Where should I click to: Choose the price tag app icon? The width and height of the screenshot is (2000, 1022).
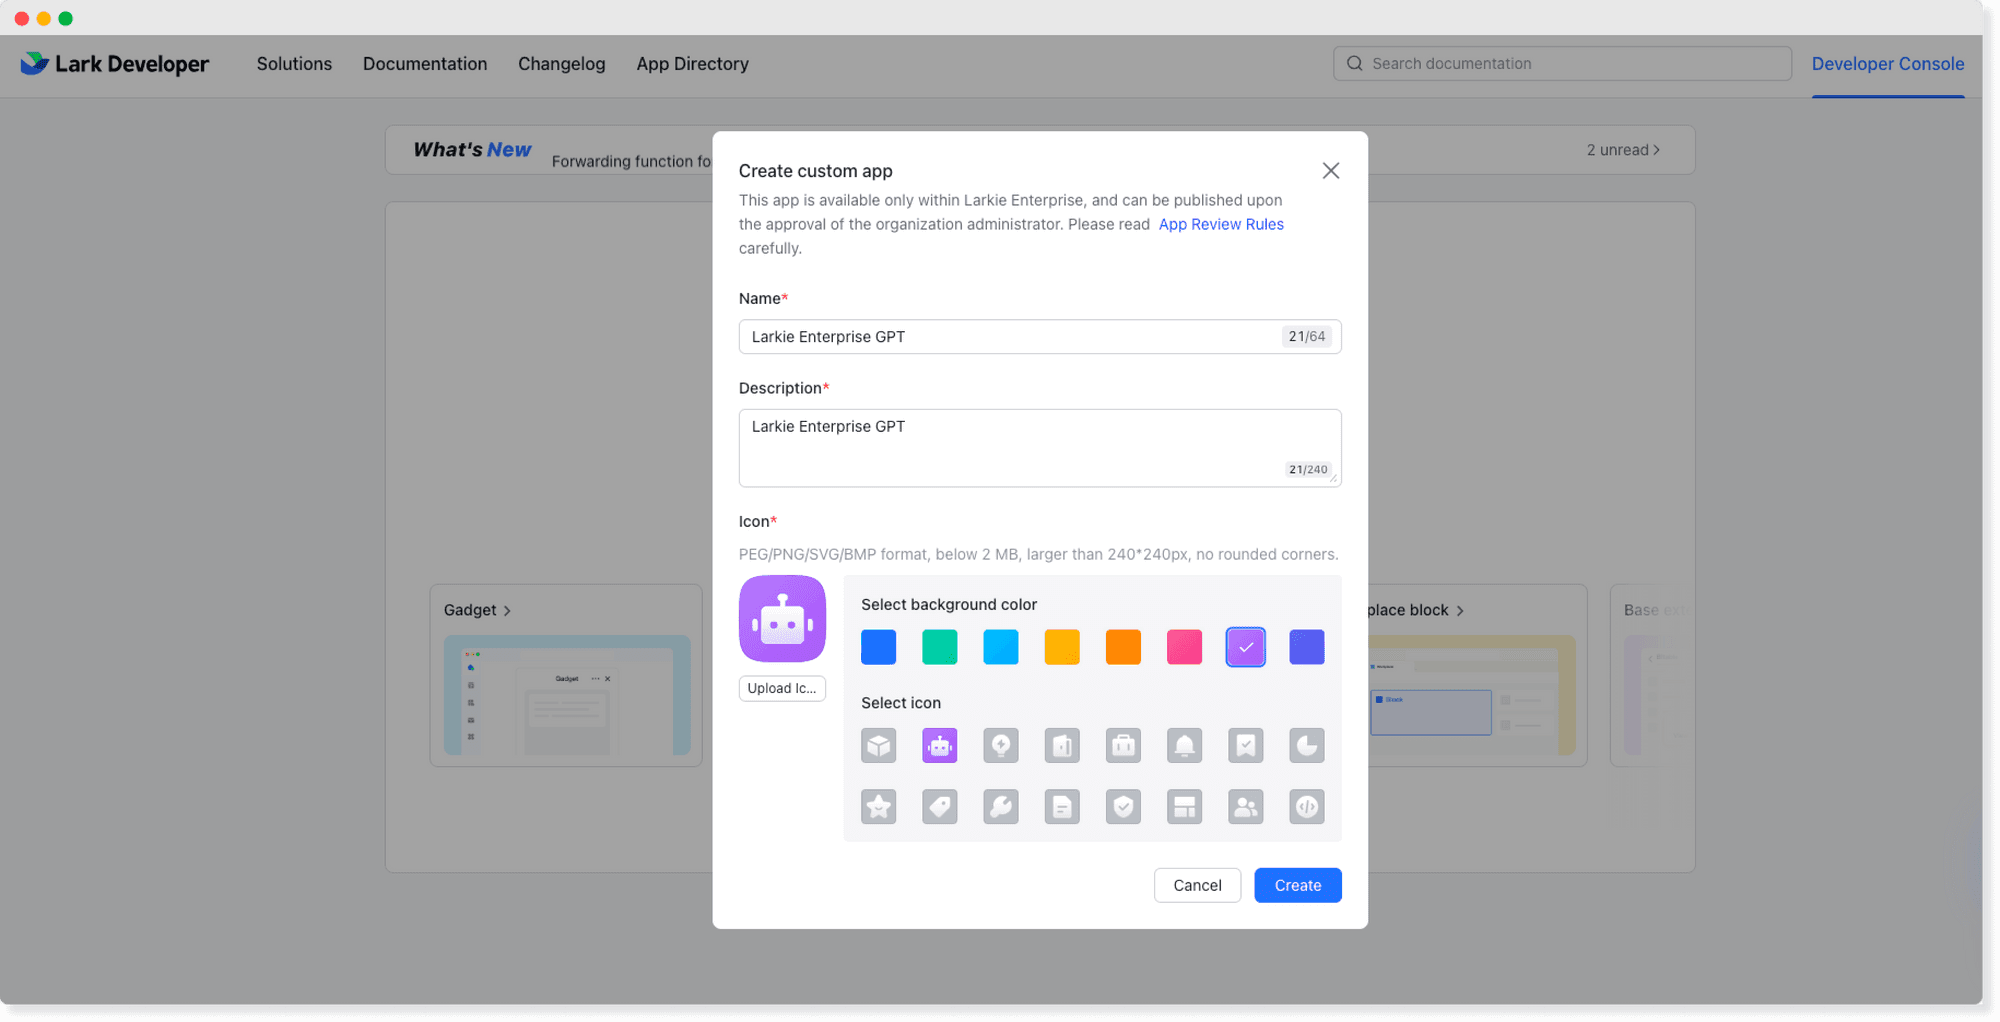coord(939,807)
